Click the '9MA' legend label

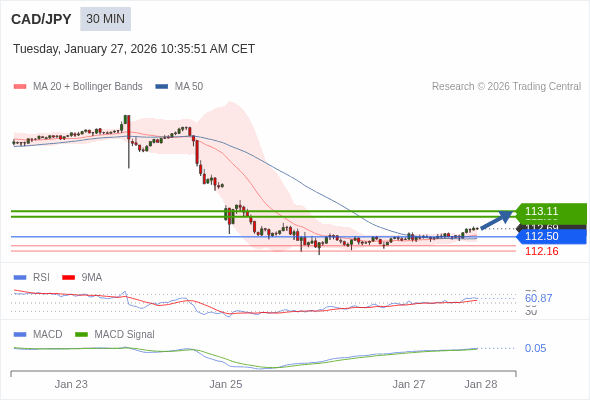click(x=92, y=277)
